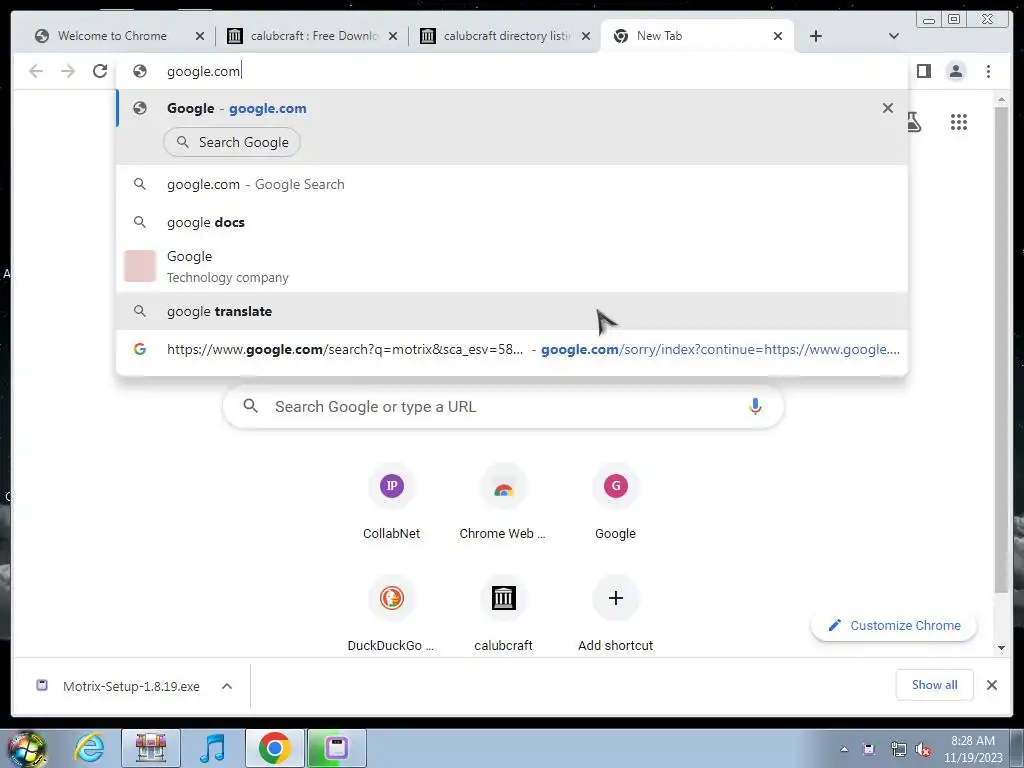
Task: Reload the page with the refresh icon
Action: pyautogui.click(x=99, y=71)
